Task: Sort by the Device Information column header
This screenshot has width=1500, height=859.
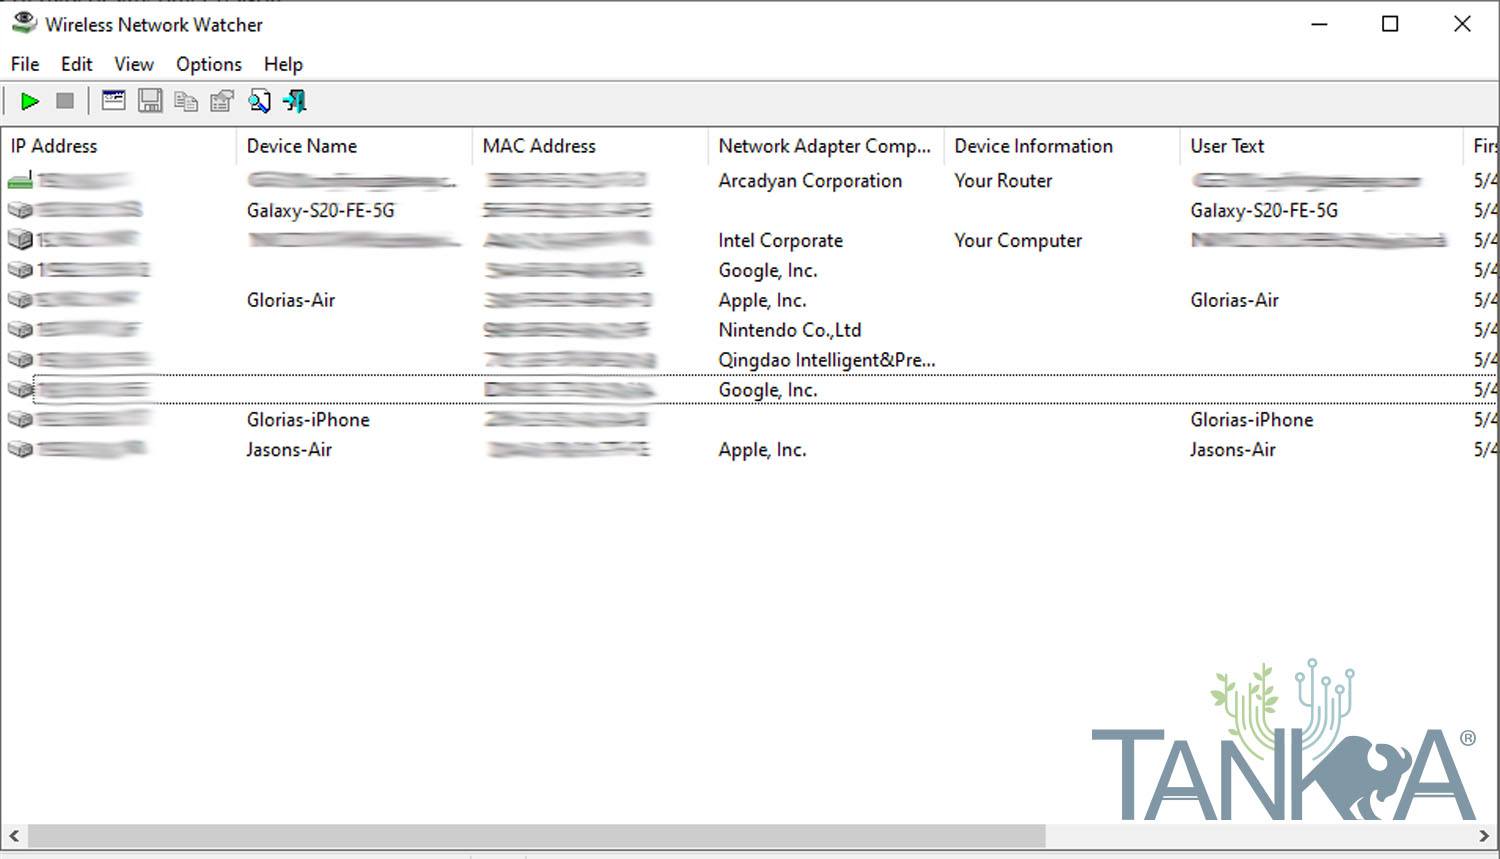Action: [1062, 146]
